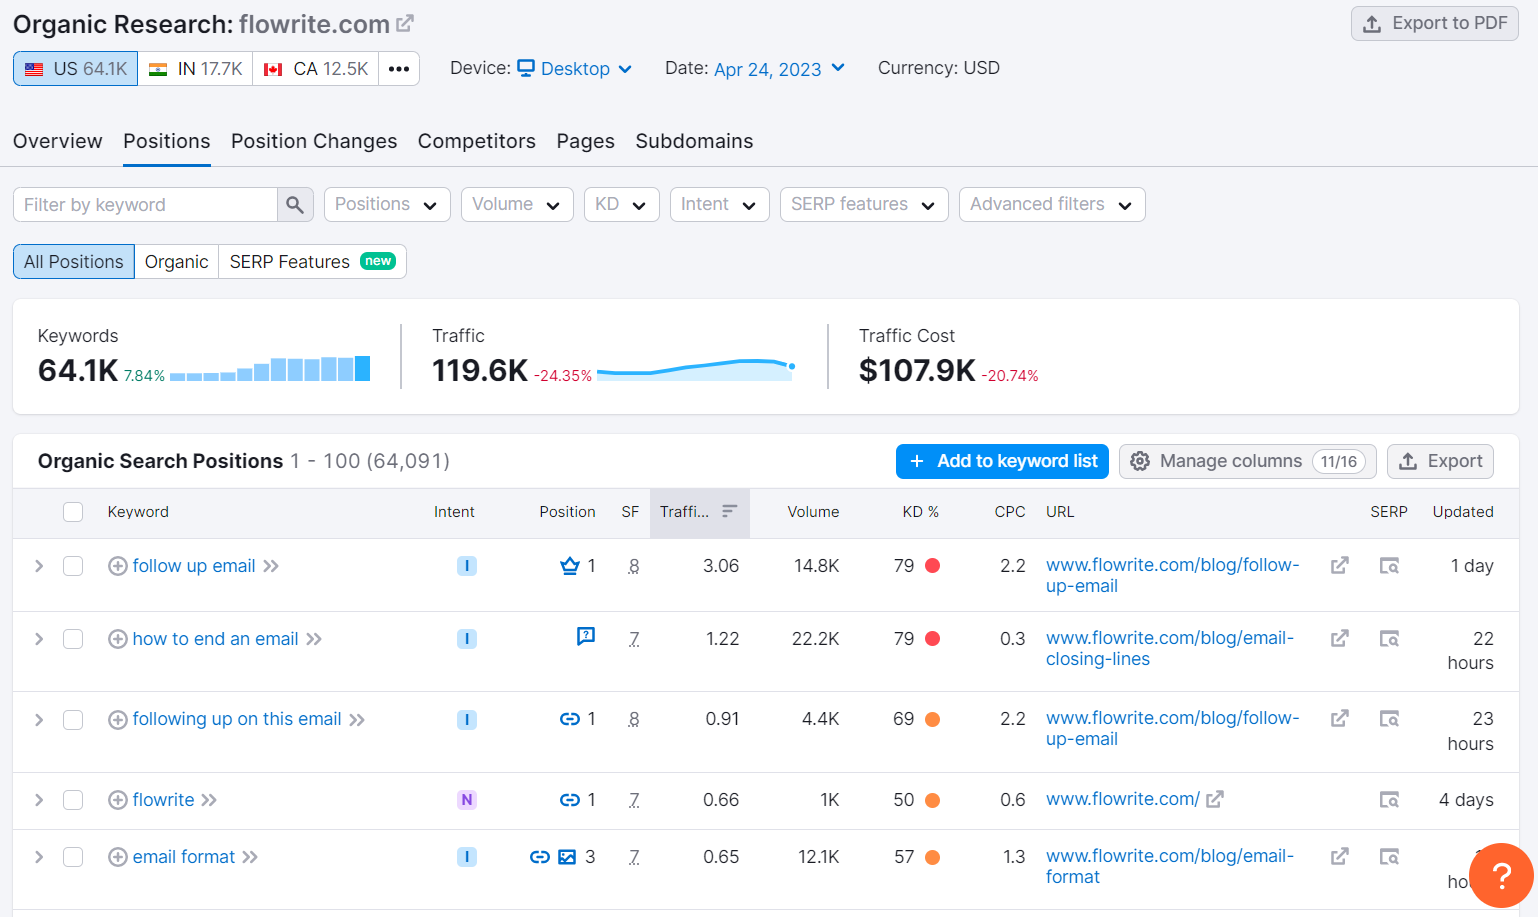Switch to the Pages tab
This screenshot has width=1538, height=917.
tap(586, 141)
